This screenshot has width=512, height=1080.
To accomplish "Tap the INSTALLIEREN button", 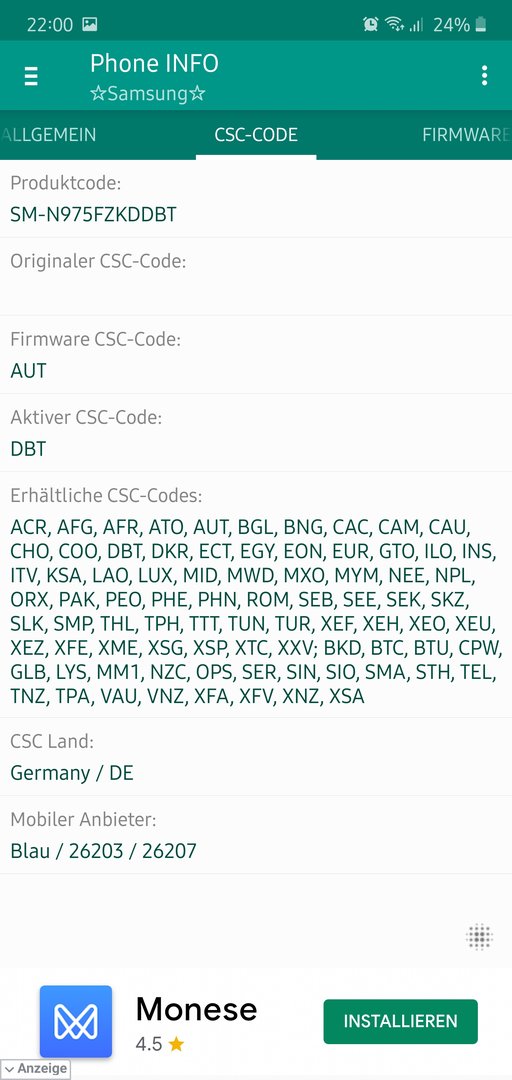I will [400, 1021].
